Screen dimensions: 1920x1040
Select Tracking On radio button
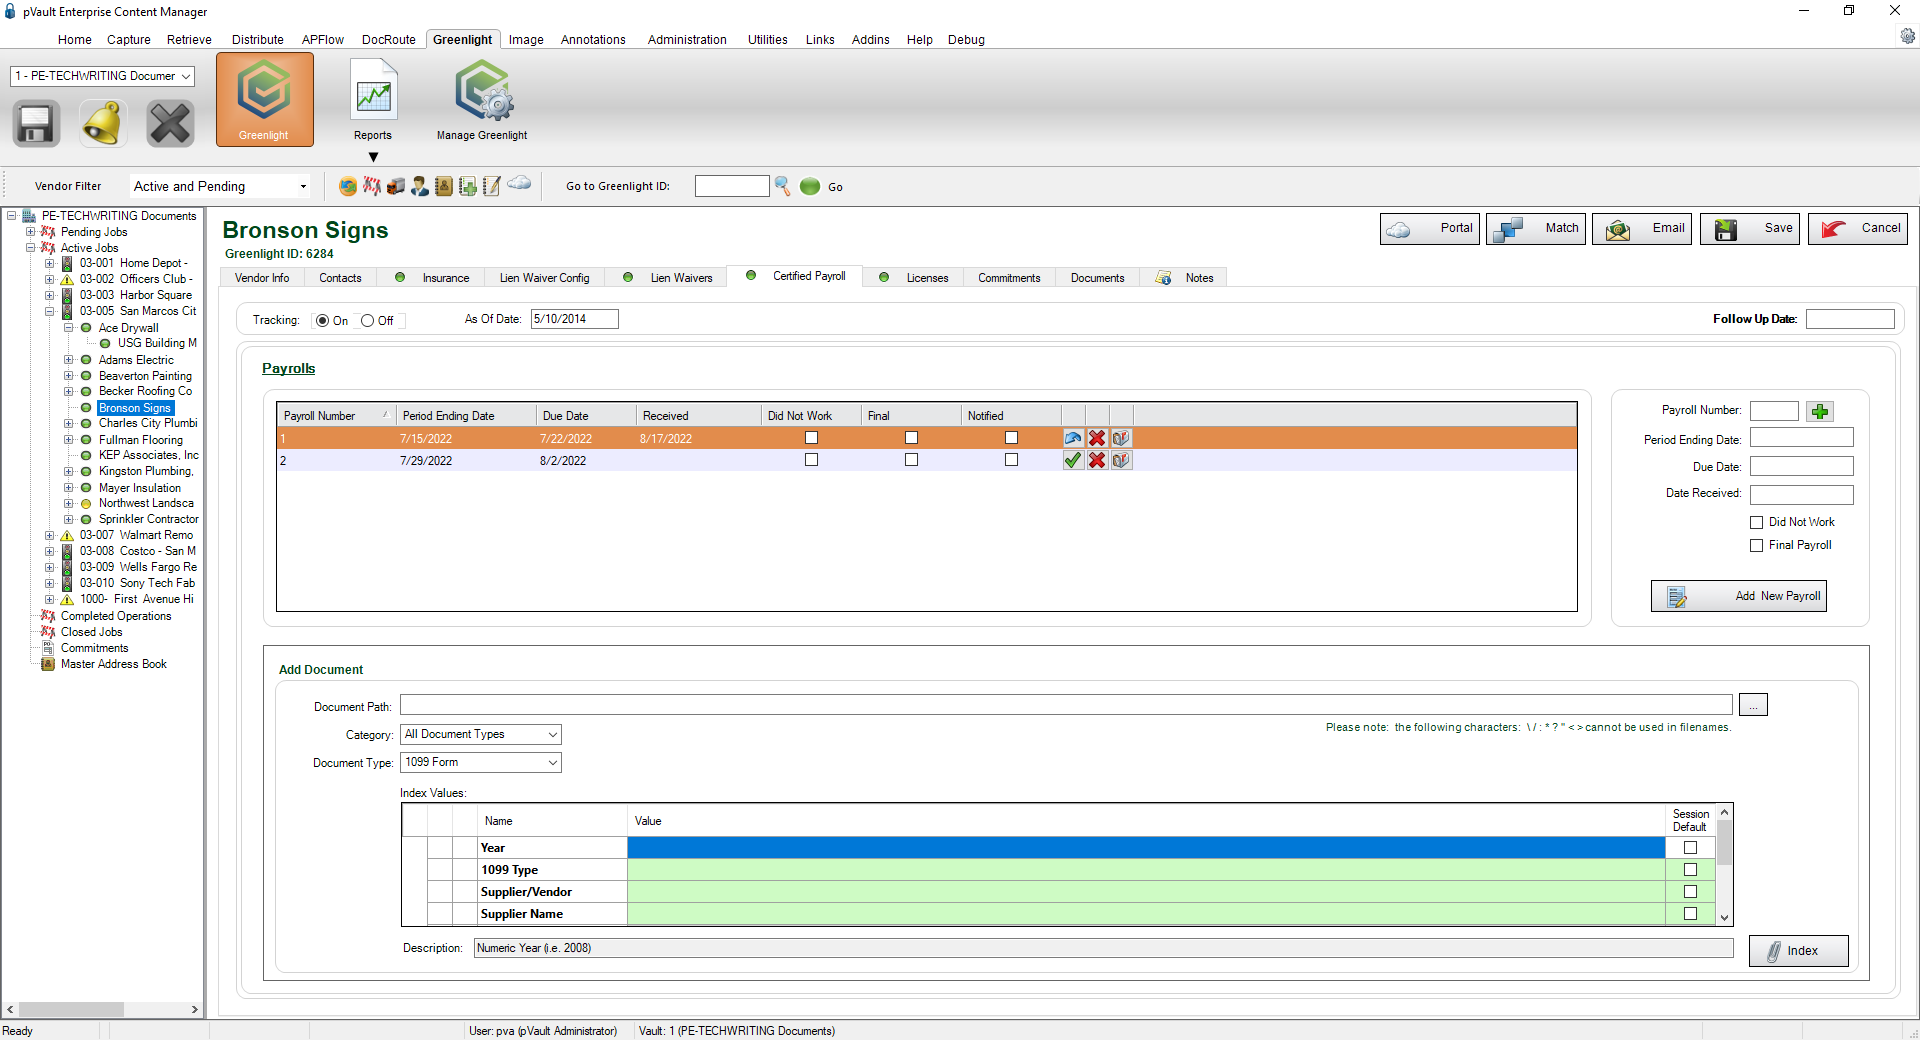[322, 321]
